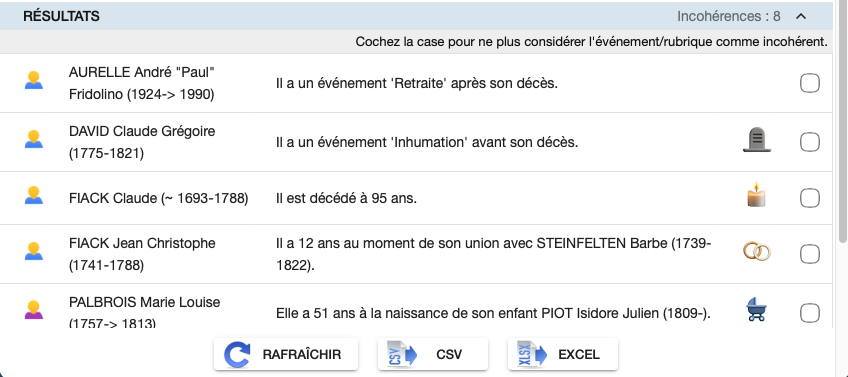Click the person icon beside AURELLE André
The image size is (848, 377).
(34, 80)
